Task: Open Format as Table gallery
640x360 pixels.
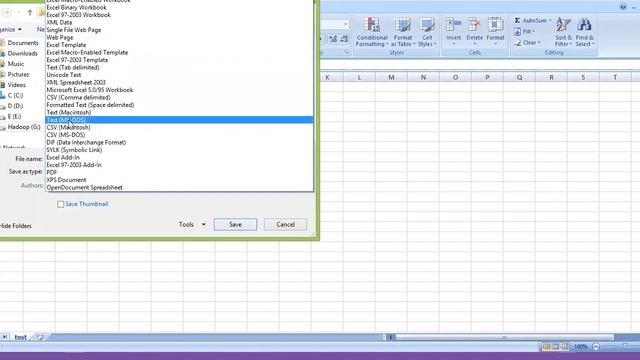Action: (402, 32)
